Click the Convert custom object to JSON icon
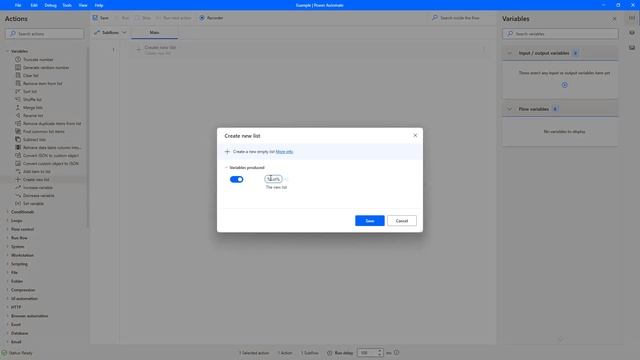 click(x=18, y=163)
